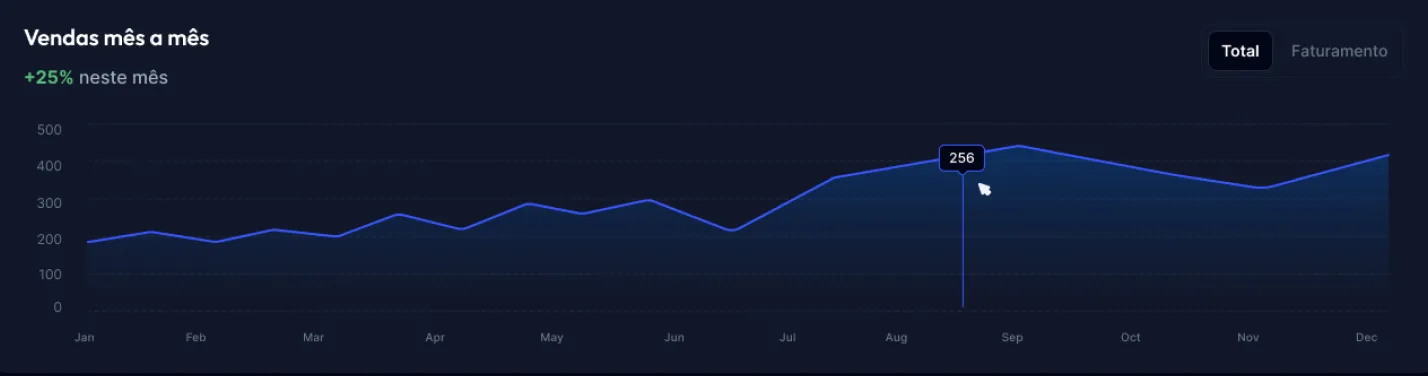Click the Aug month label
Image resolution: width=1428 pixels, height=376 pixels.
896,338
